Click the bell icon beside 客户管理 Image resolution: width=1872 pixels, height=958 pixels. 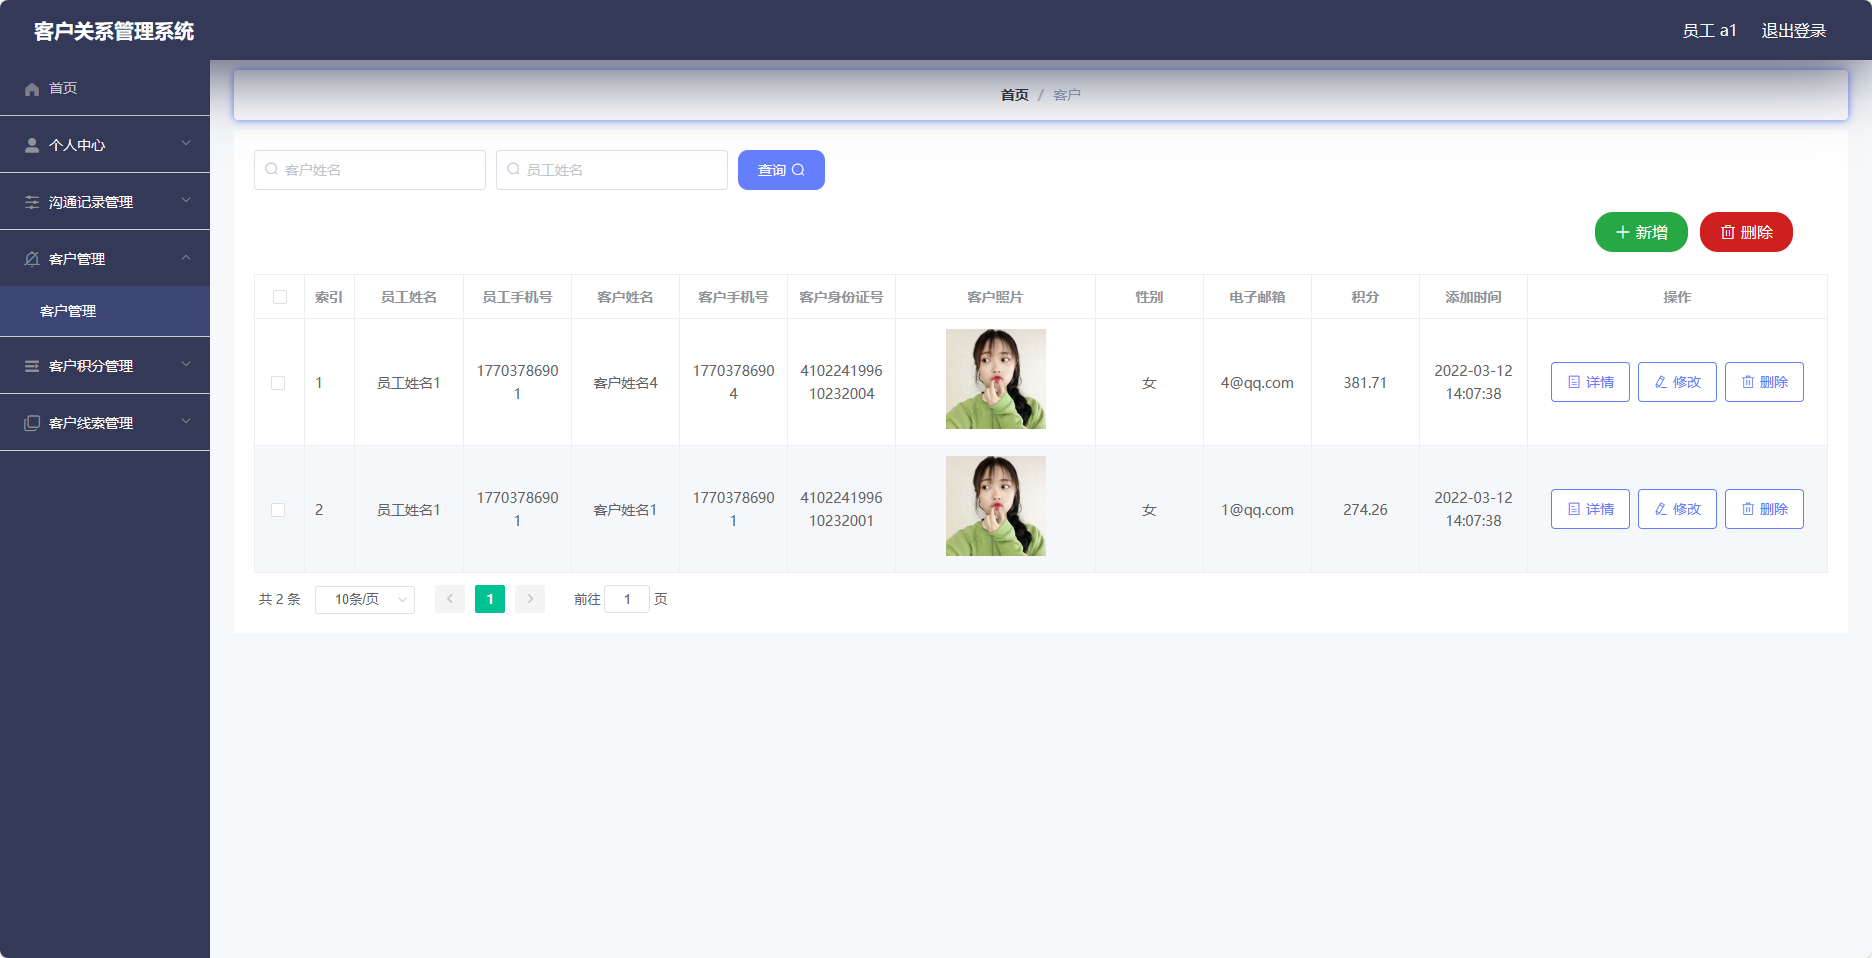tap(32, 260)
